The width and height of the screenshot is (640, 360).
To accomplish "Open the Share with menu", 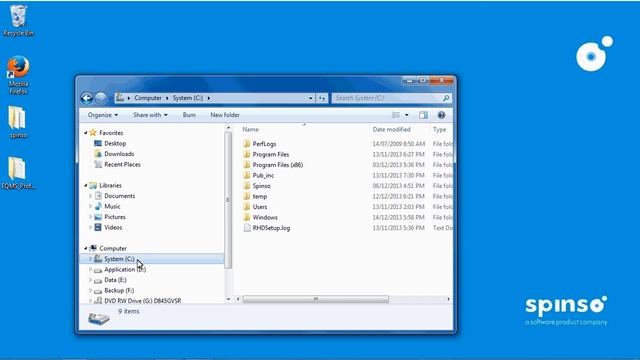I will [150, 115].
